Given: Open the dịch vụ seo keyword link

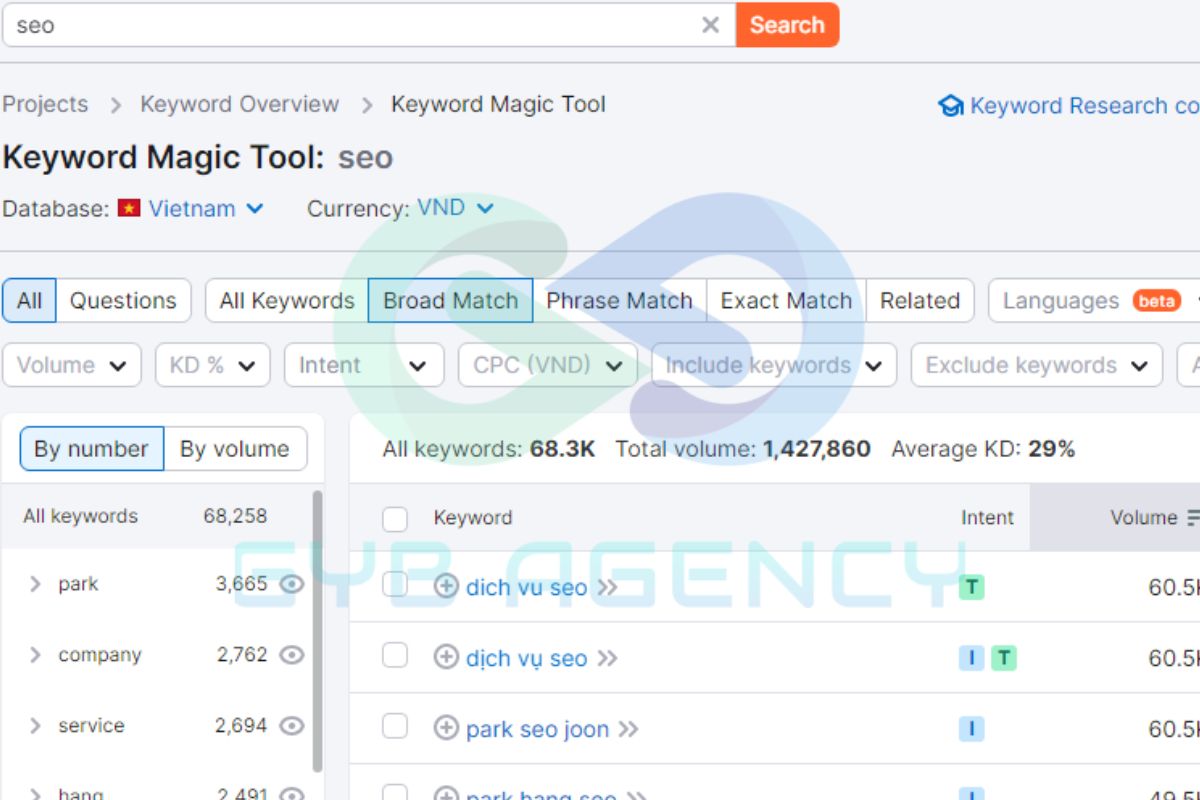Looking at the screenshot, I should [526, 658].
